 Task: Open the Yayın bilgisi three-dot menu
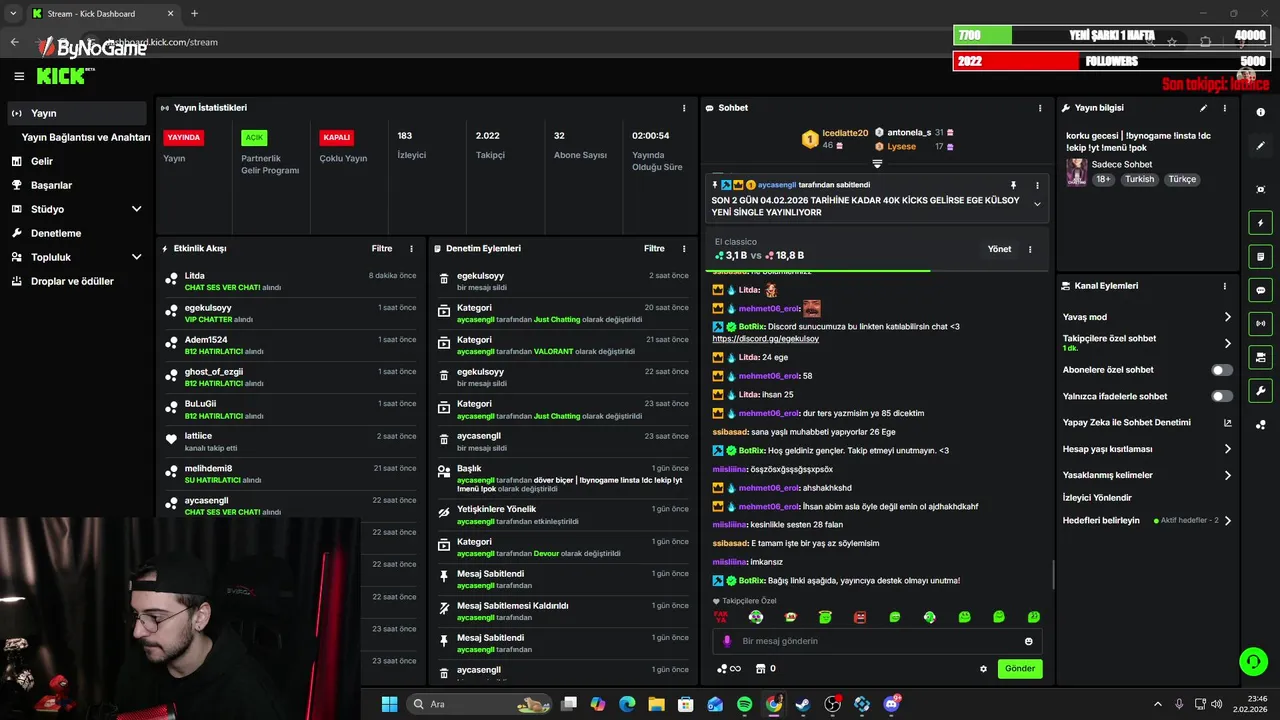pos(1225,108)
